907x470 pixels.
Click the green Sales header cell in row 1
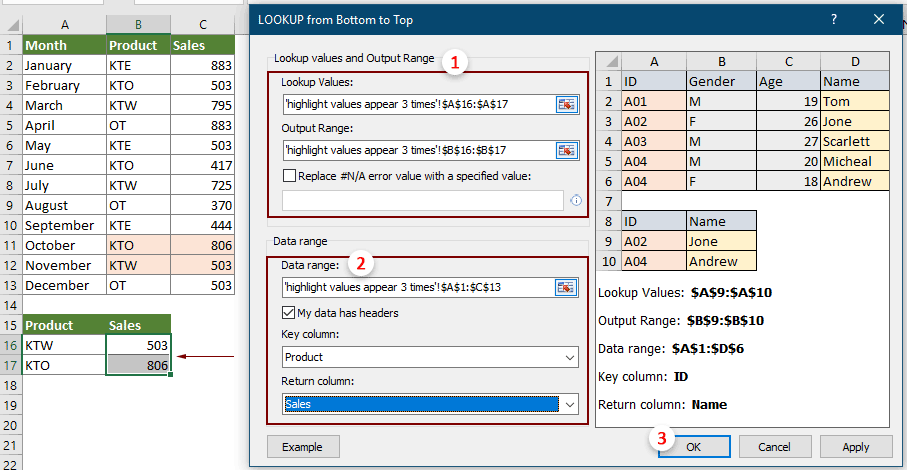(202, 45)
